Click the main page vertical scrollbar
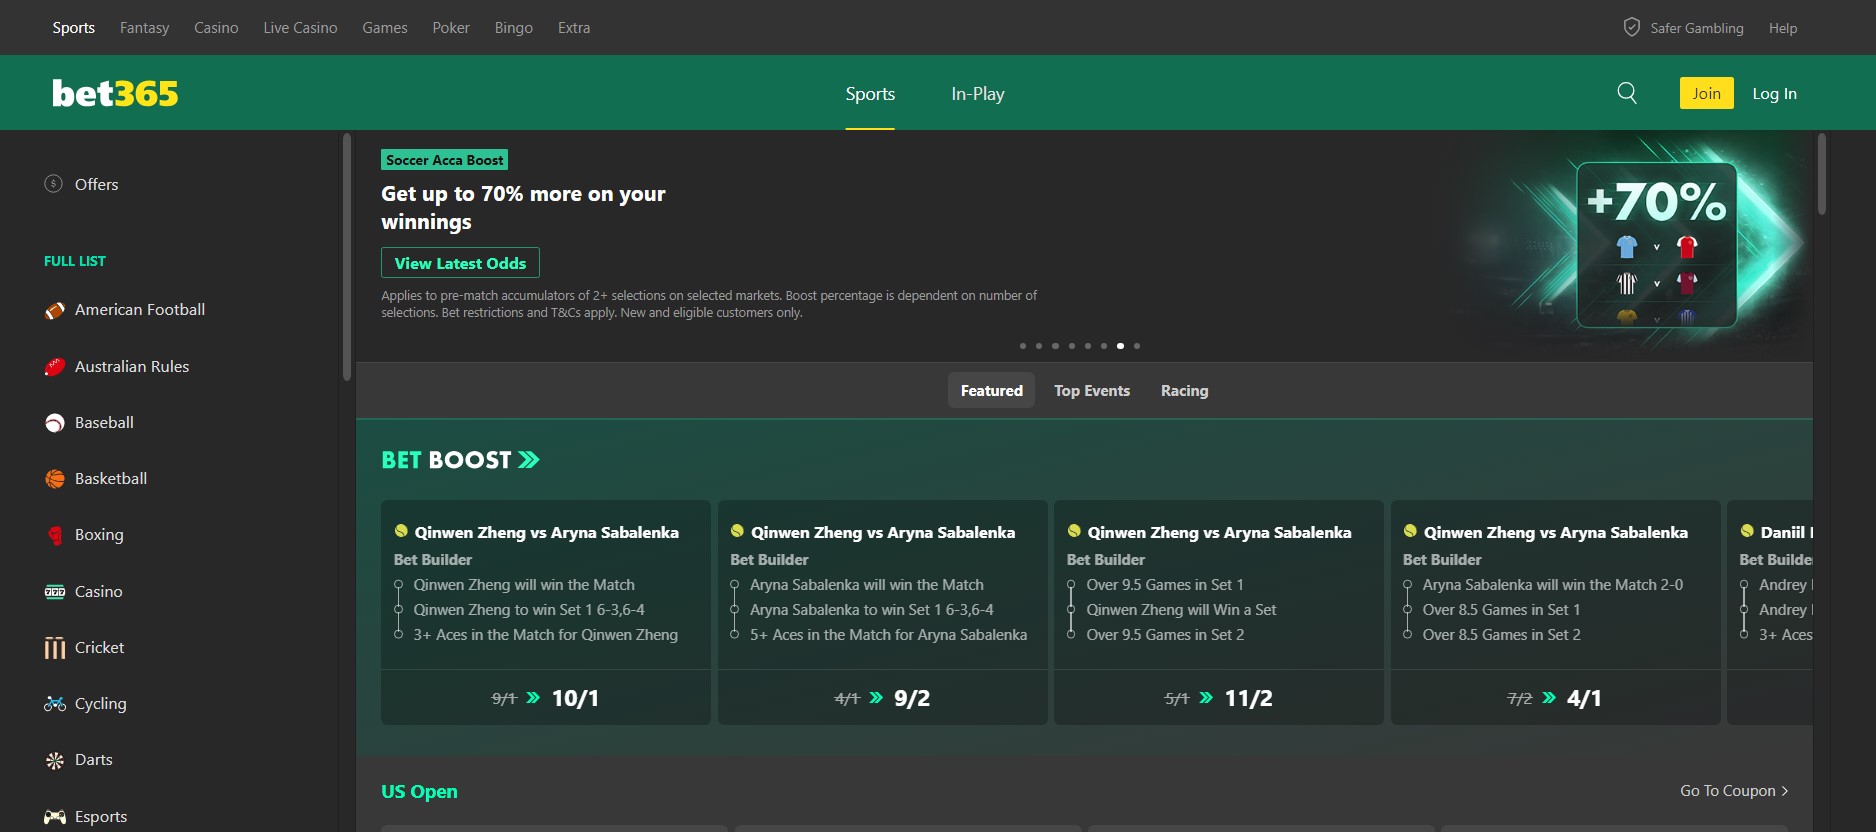Image resolution: width=1876 pixels, height=832 pixels. (x=1822, y=174)
